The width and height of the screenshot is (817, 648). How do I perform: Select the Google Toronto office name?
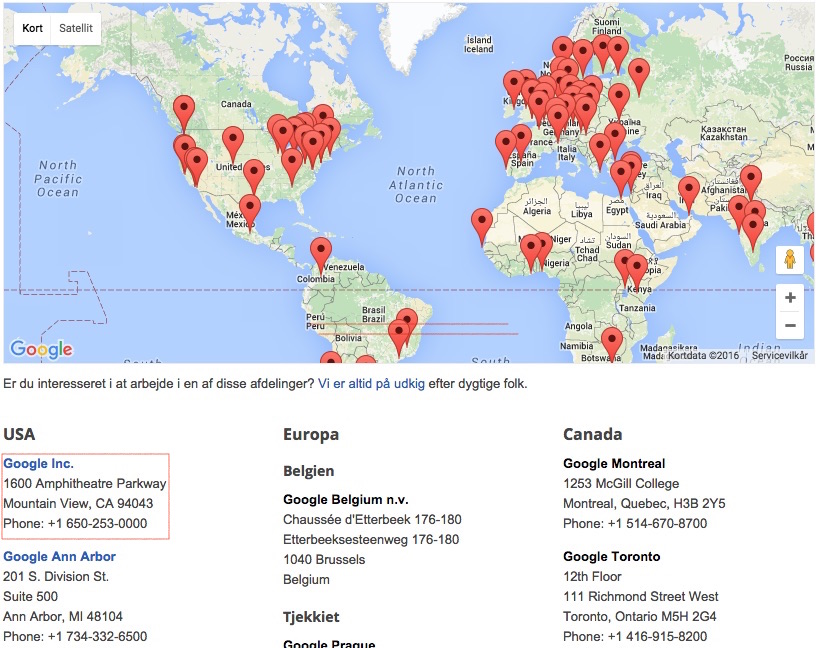click(x=612, y=556)
